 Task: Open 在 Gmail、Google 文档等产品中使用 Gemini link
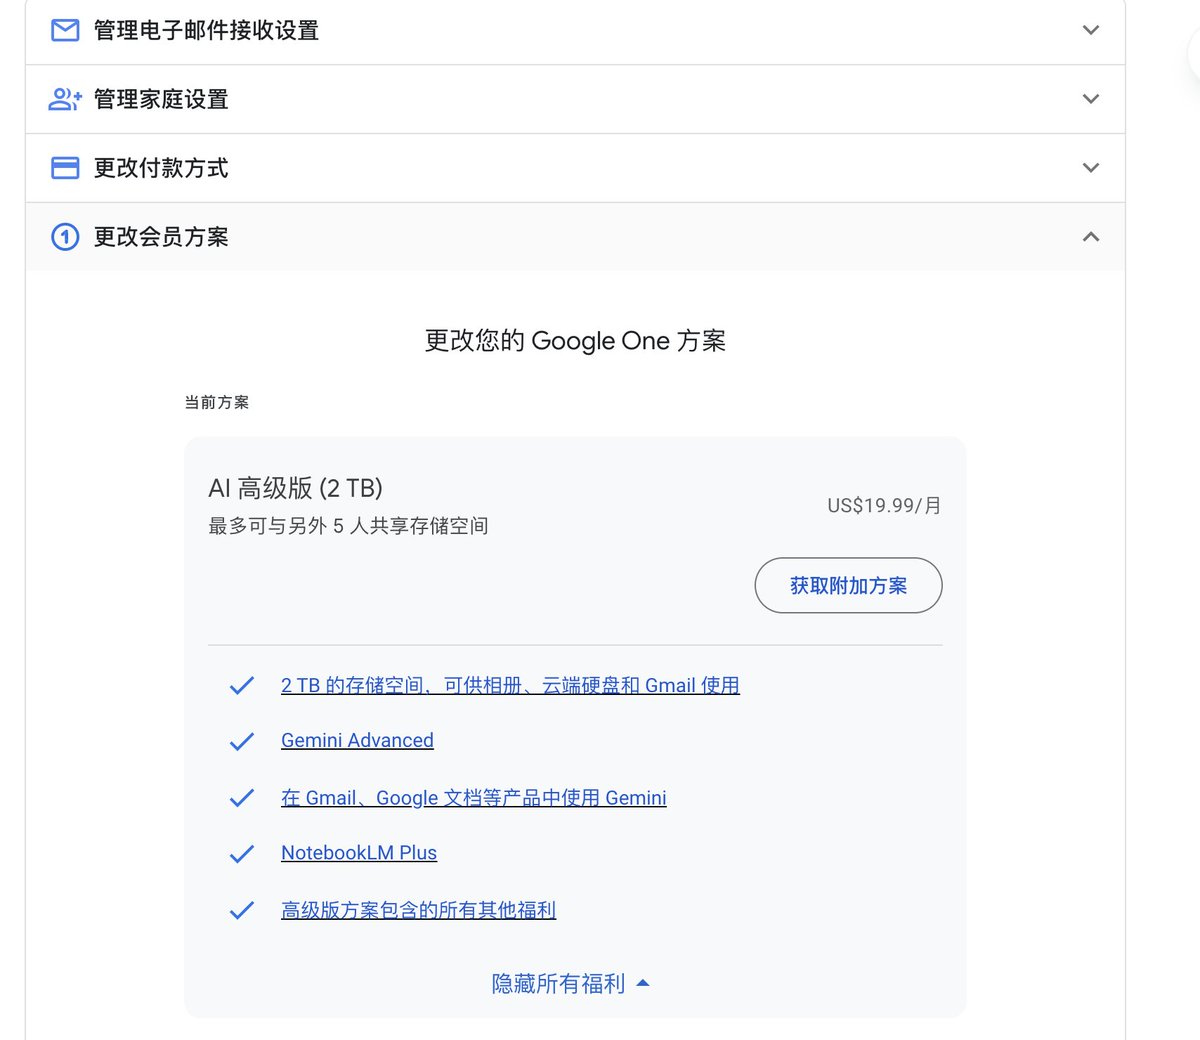pos(473,797)
